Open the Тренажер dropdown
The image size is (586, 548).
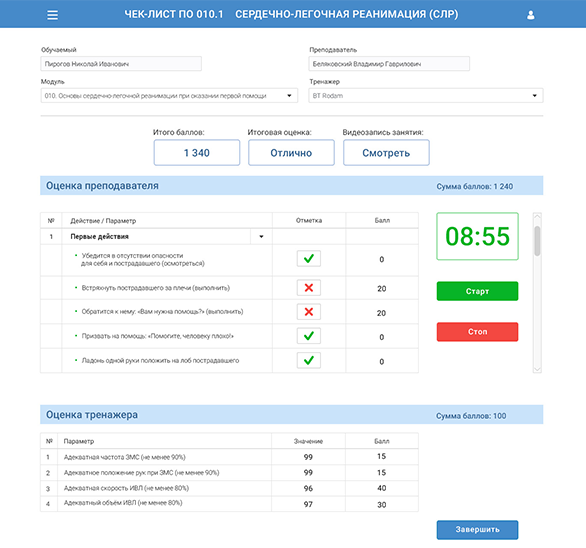(x=426, y=96)
